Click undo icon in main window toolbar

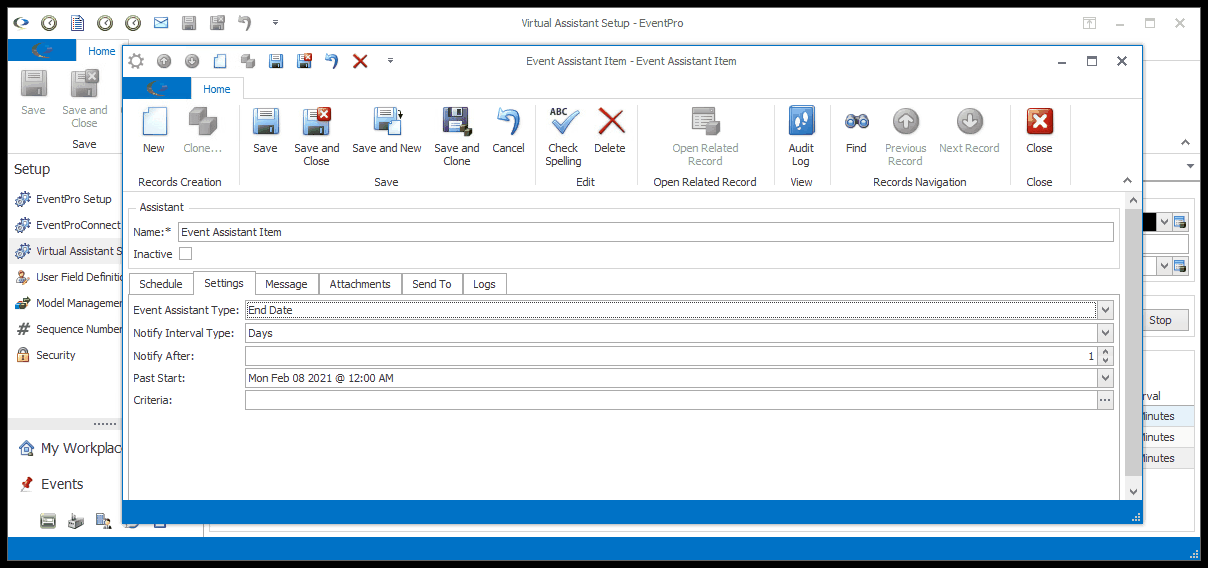(244, 22)
